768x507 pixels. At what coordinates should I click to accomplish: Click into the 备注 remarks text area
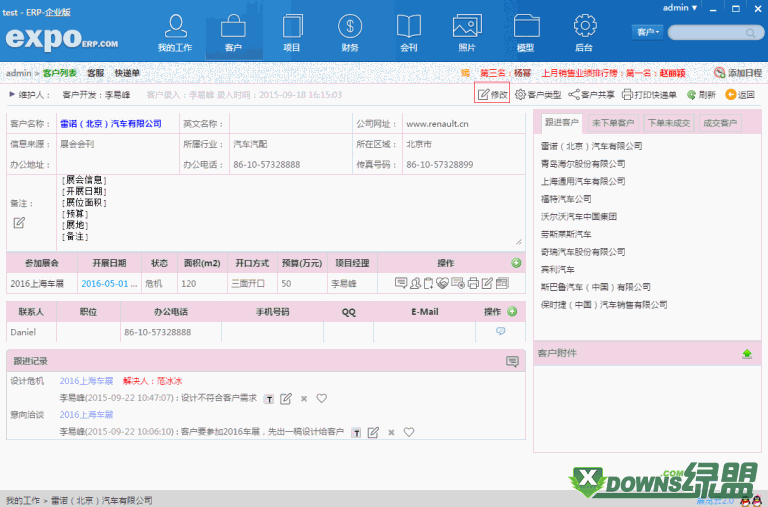pyautogui.click(x=290, y=211)
